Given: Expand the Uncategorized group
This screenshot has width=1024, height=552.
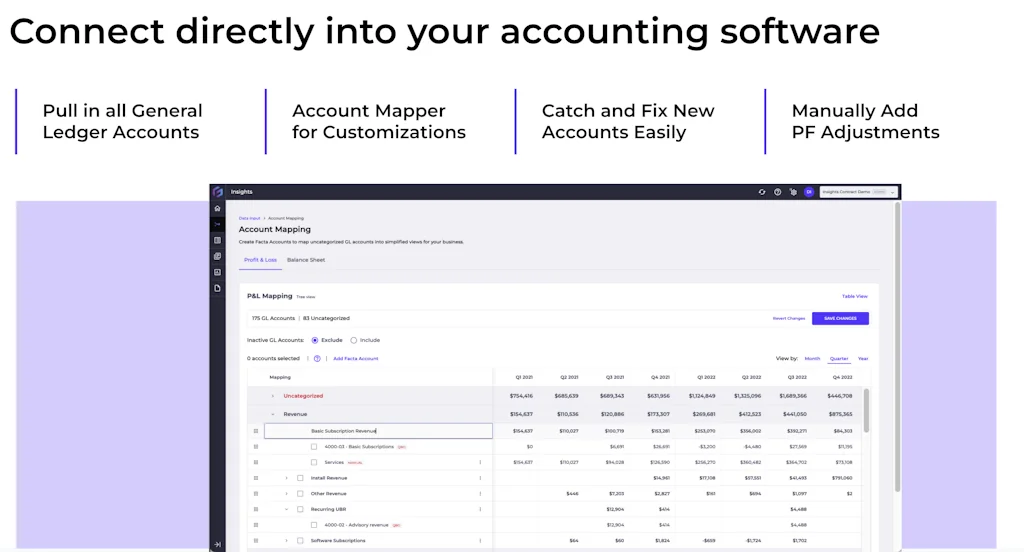Looking at the screenshot, I should coord(273,396).
